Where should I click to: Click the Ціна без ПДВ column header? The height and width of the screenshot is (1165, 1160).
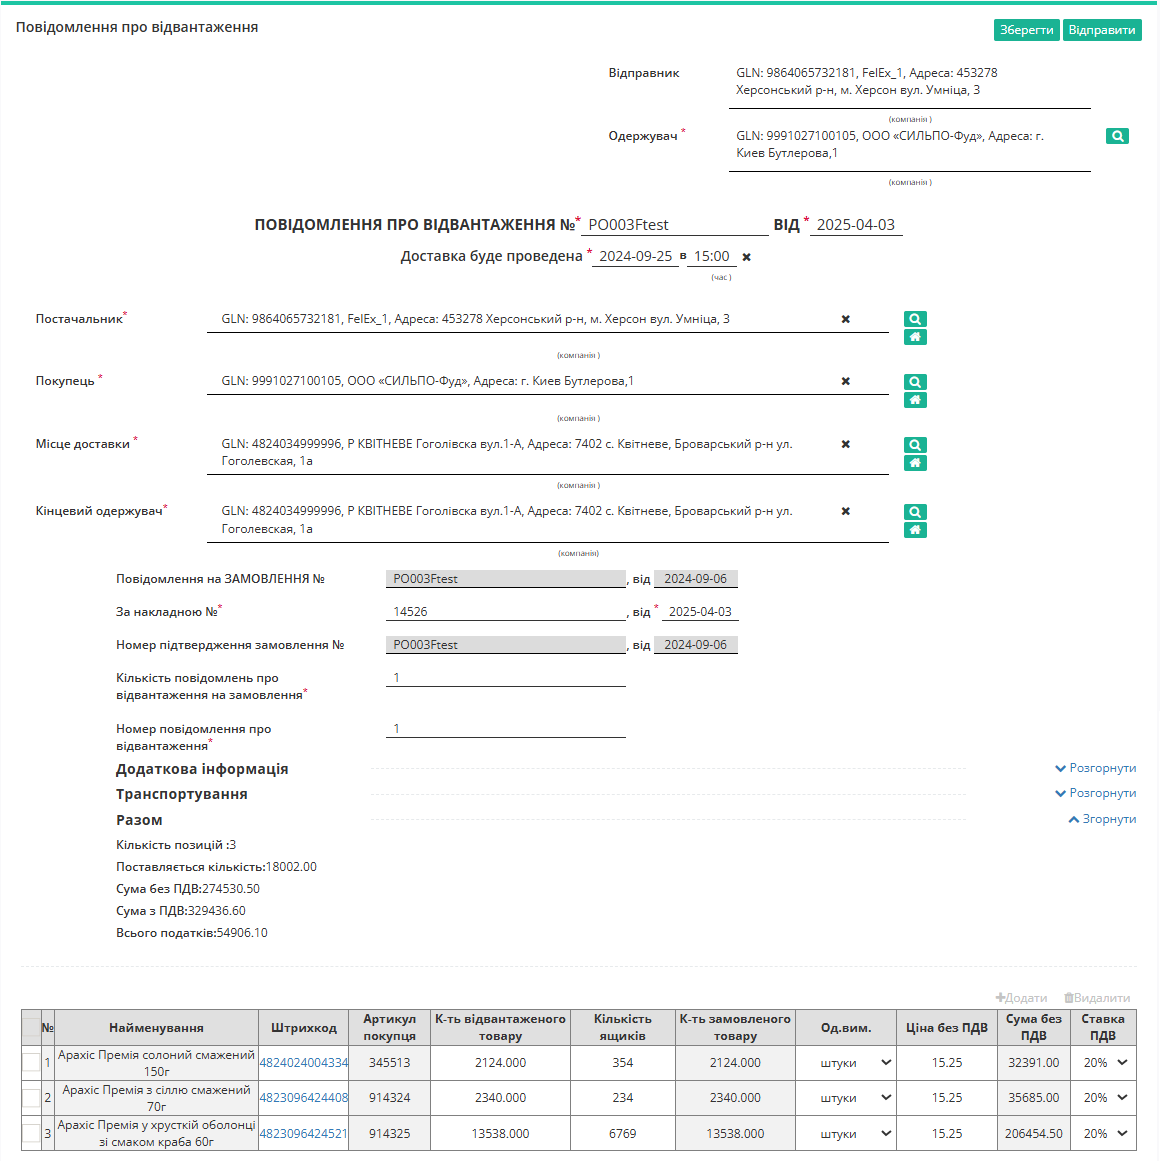947,1028
